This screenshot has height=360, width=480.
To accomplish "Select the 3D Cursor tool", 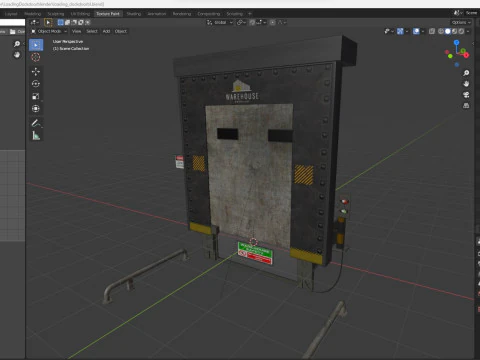I will (36, 57).
